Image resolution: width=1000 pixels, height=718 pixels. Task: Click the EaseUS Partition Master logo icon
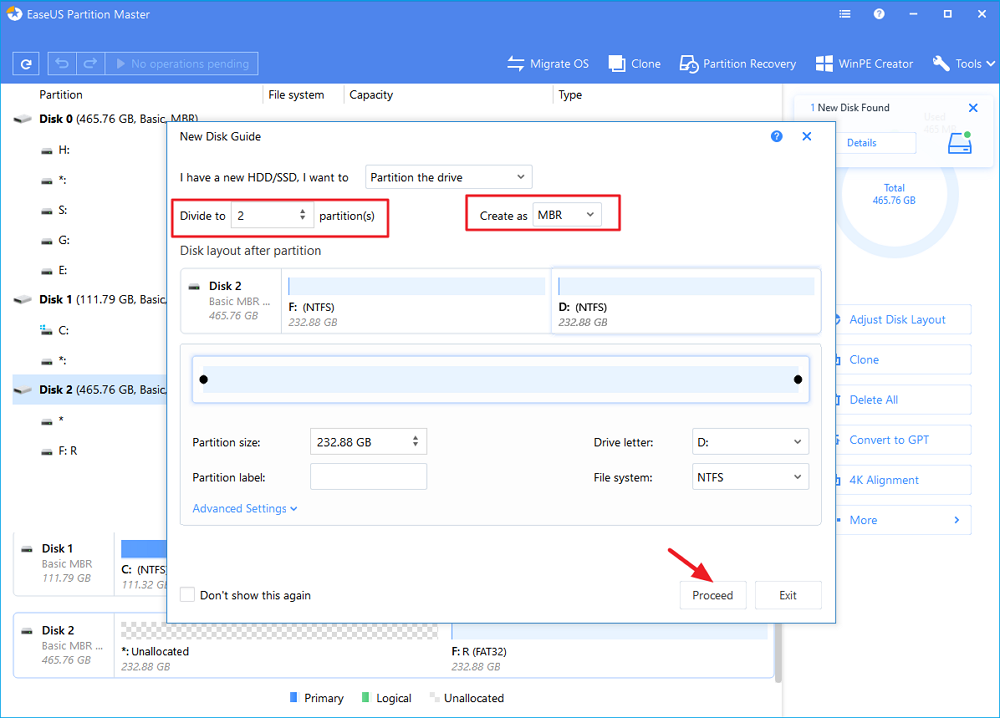click(x=14, y=14)
